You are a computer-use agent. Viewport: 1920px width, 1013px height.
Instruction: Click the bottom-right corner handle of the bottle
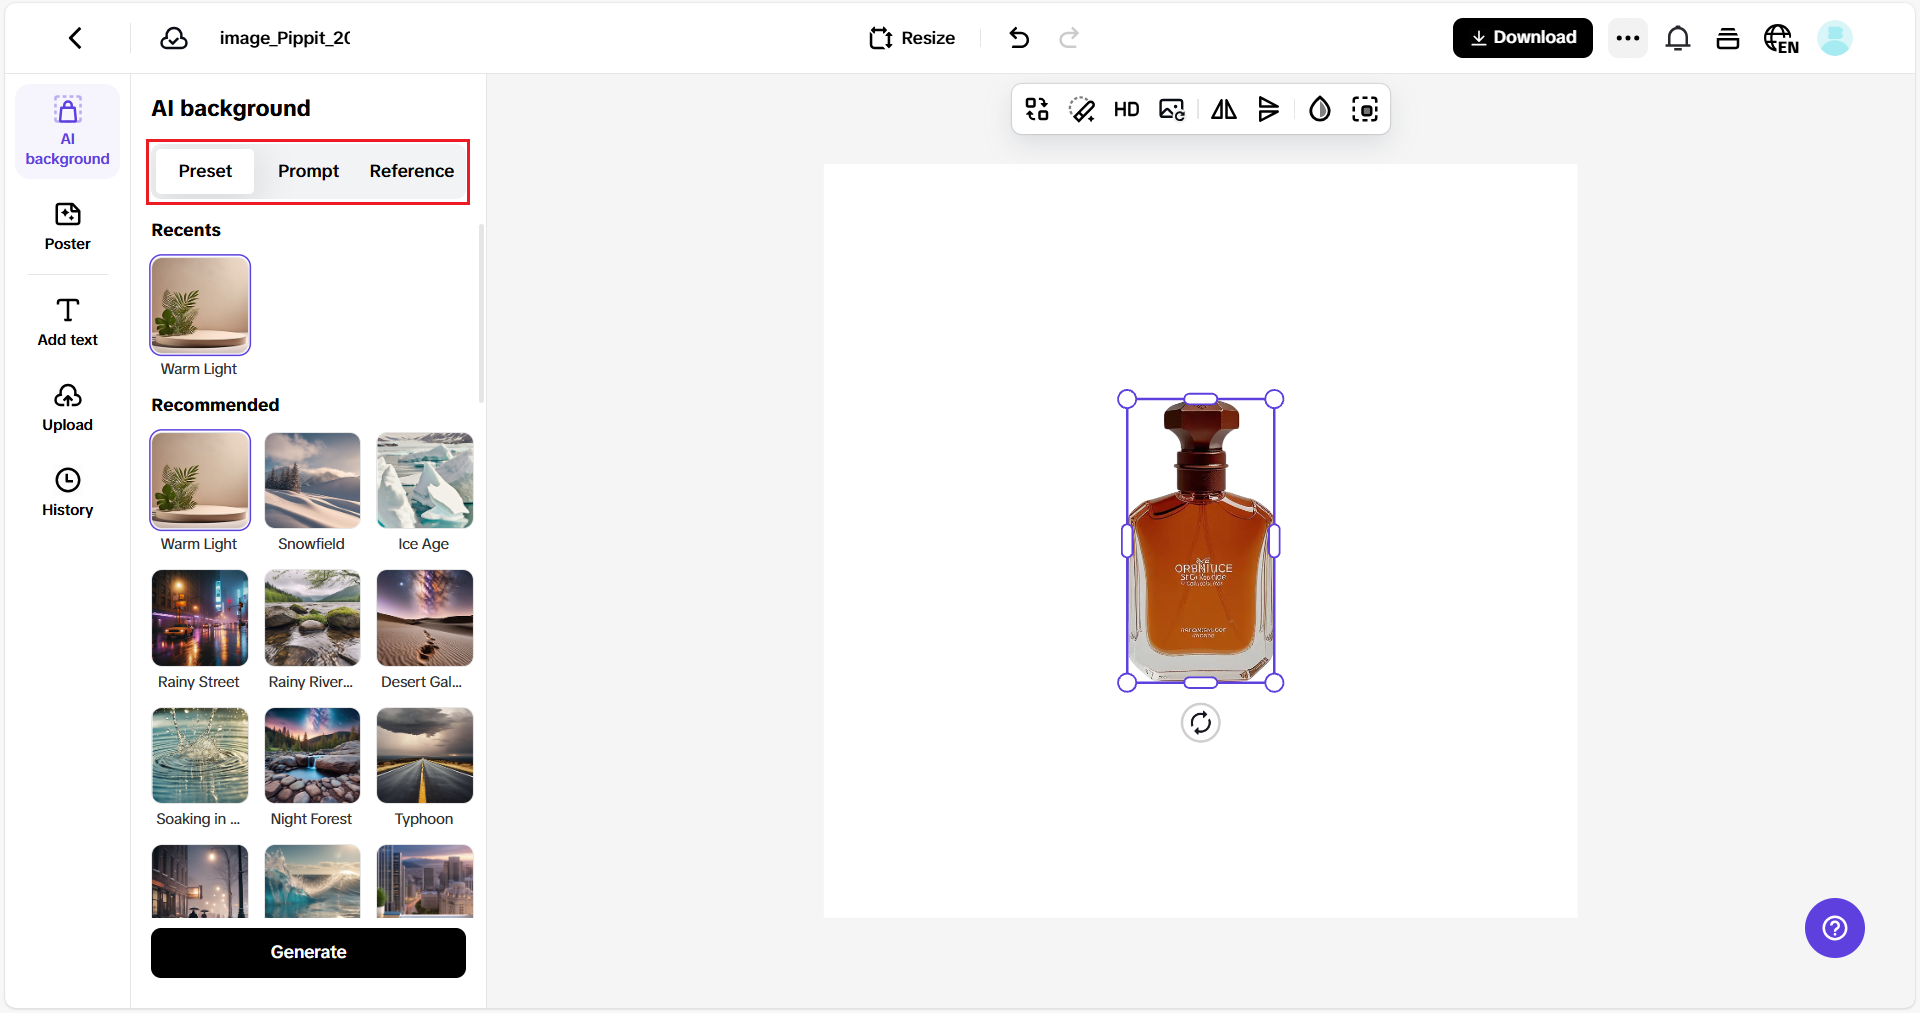1274,683
